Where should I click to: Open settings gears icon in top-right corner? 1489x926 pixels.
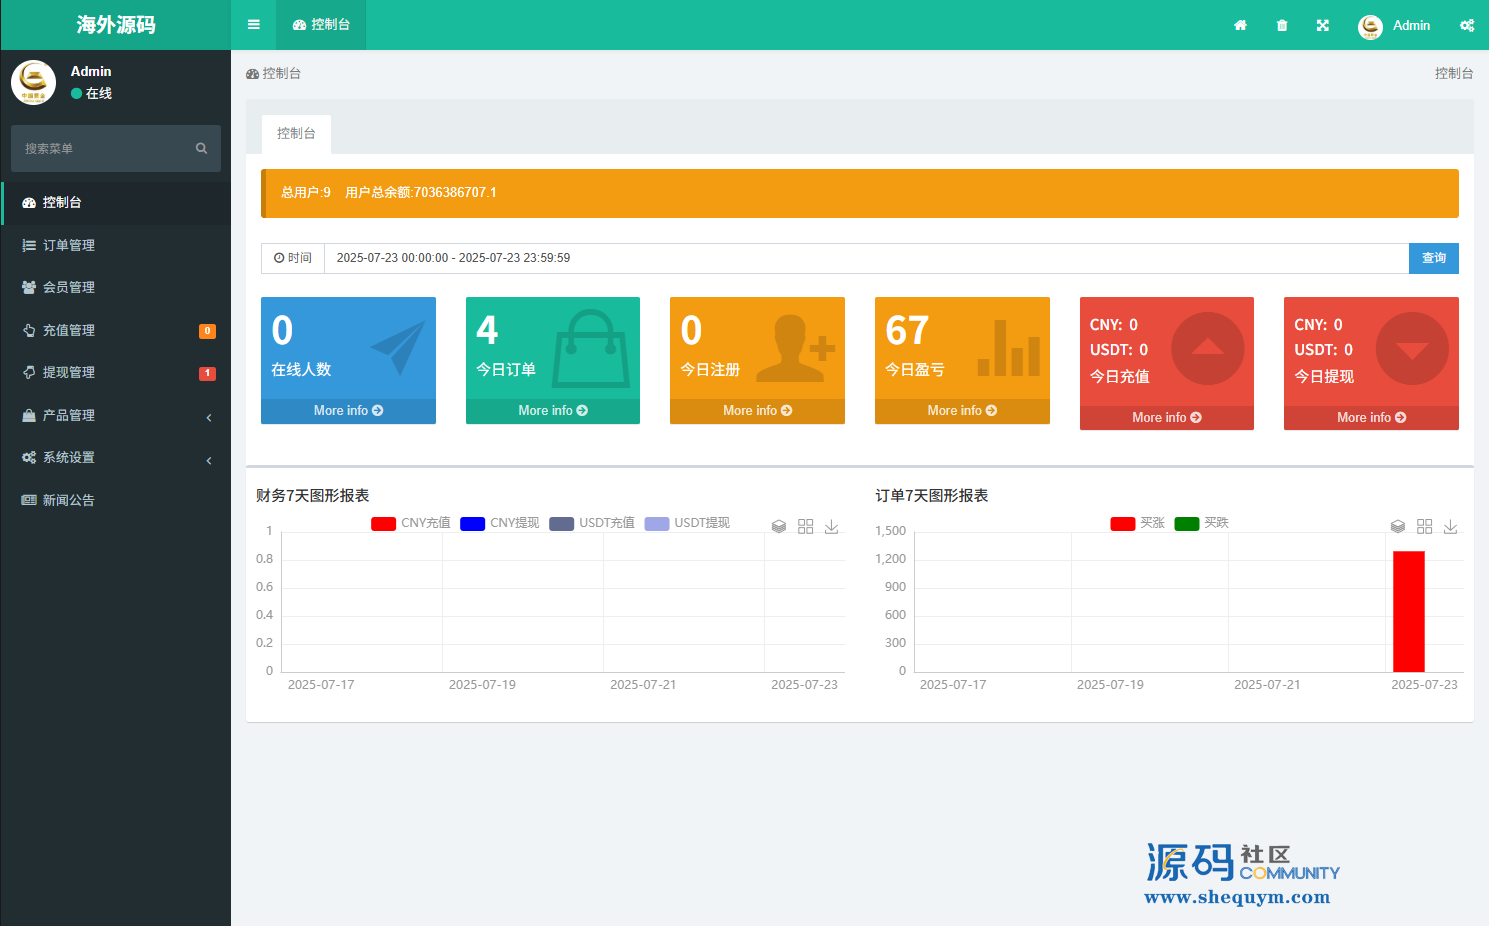coord(1466,25)
